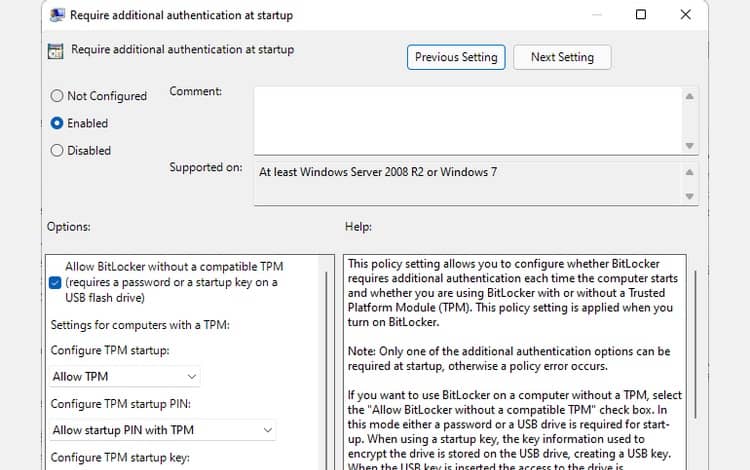
Task: Click inside the Comment text box
Action: click(468, 120)
